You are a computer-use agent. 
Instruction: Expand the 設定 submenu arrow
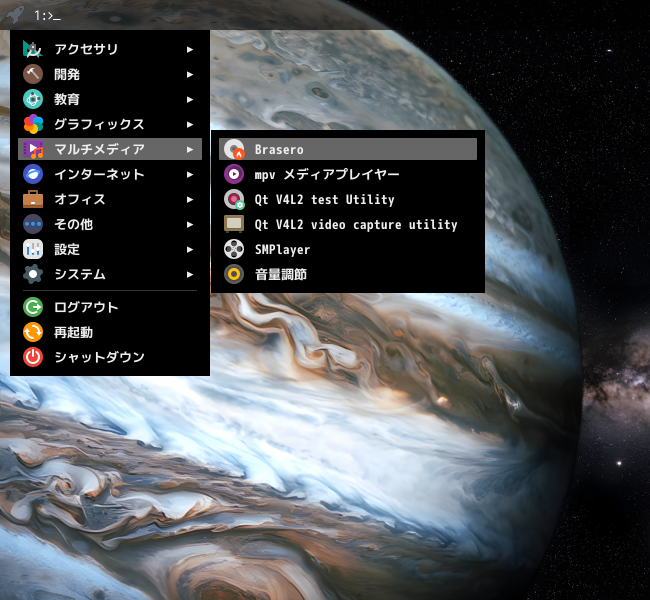tap(190, 249)
